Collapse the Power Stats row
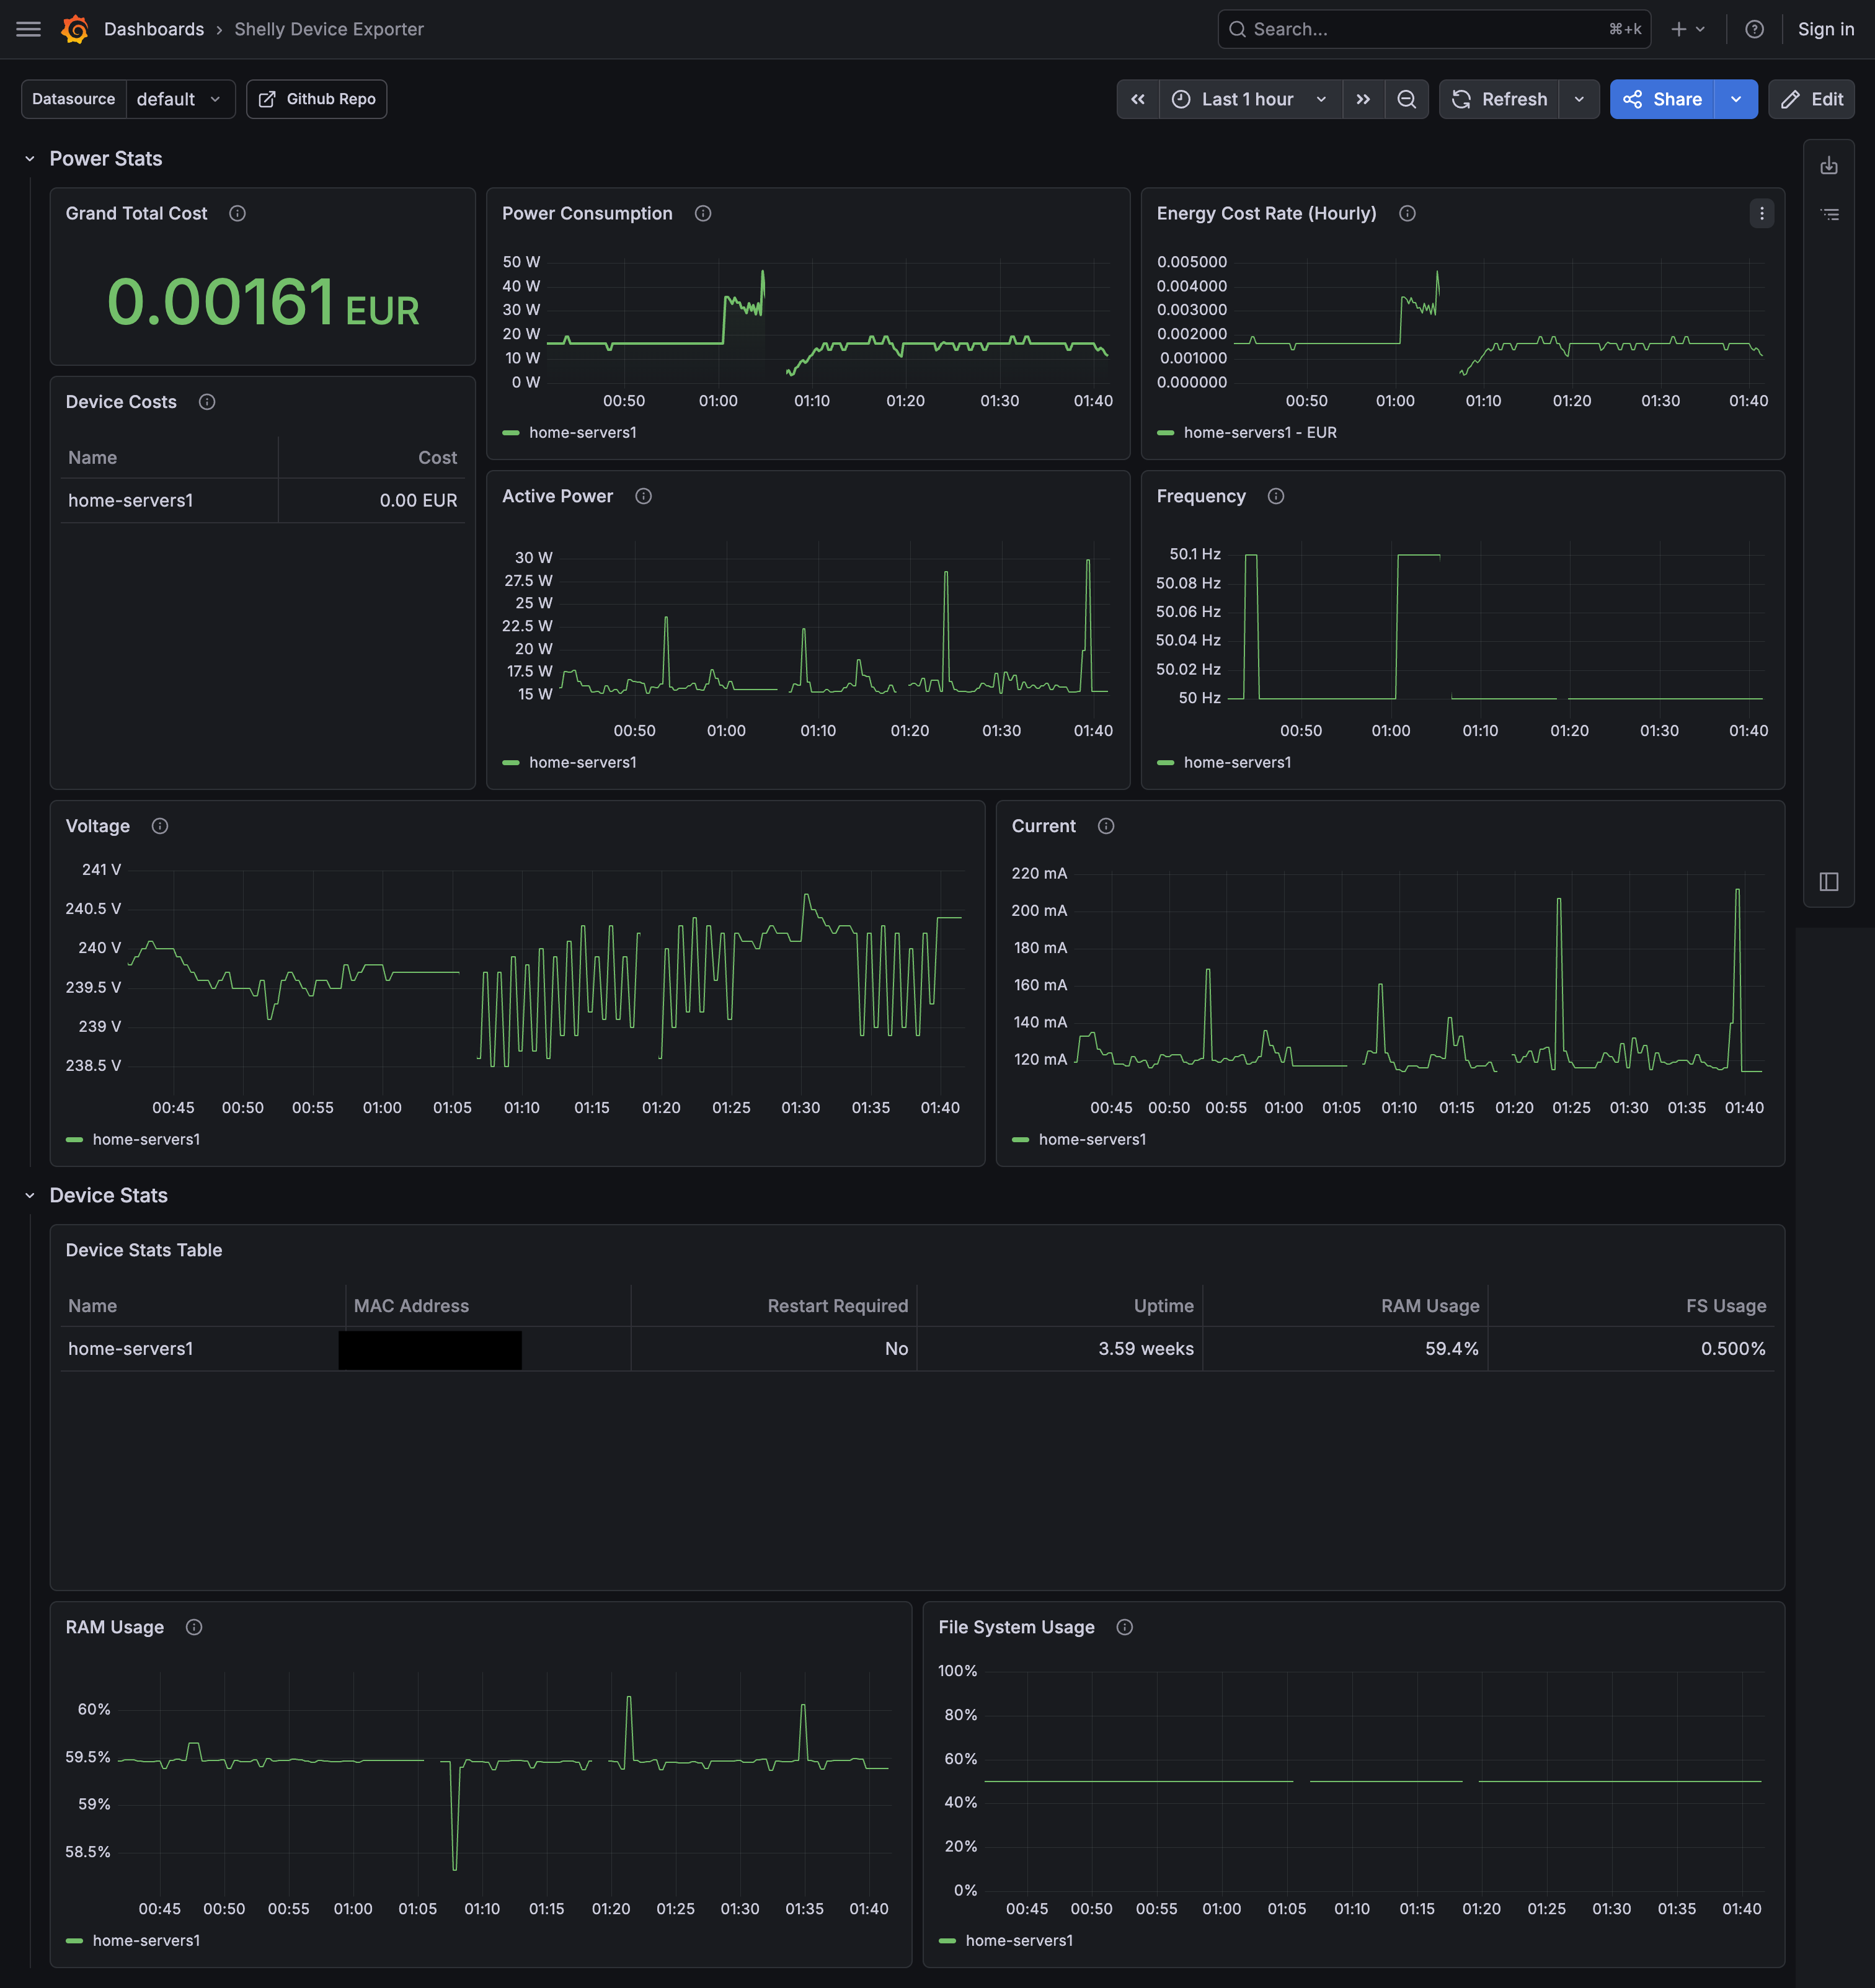Screen dimensions: 1875x1988 pos(30,159)
